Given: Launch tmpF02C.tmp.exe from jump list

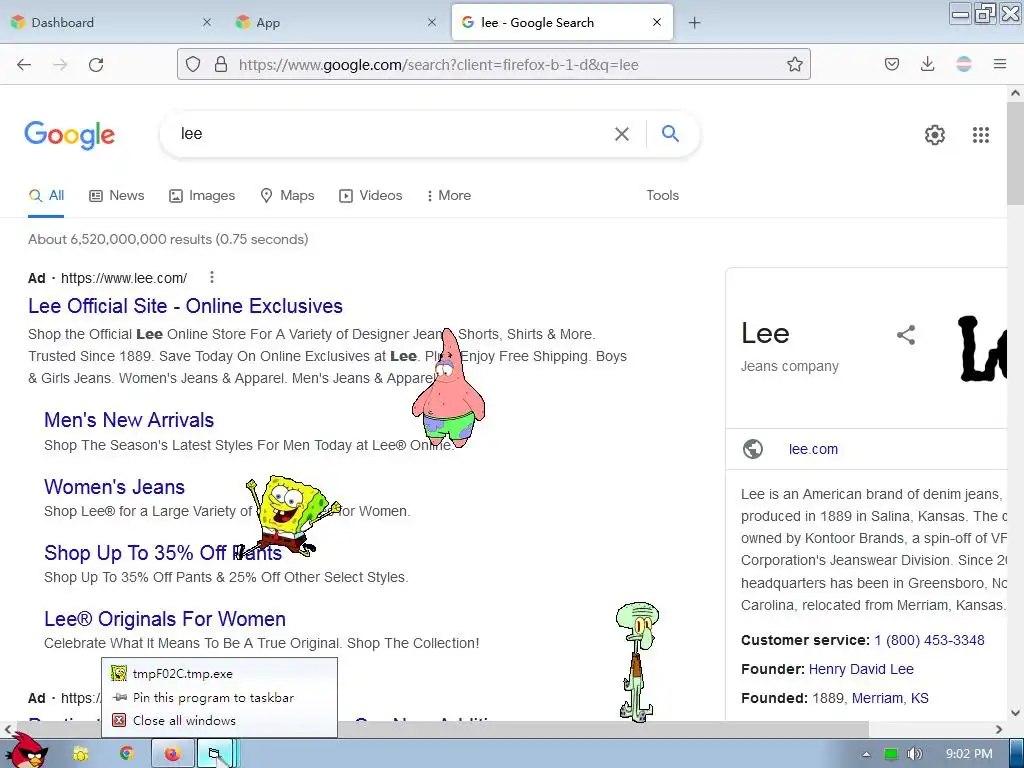Looking at the screenshot, I should click(219, 673).
